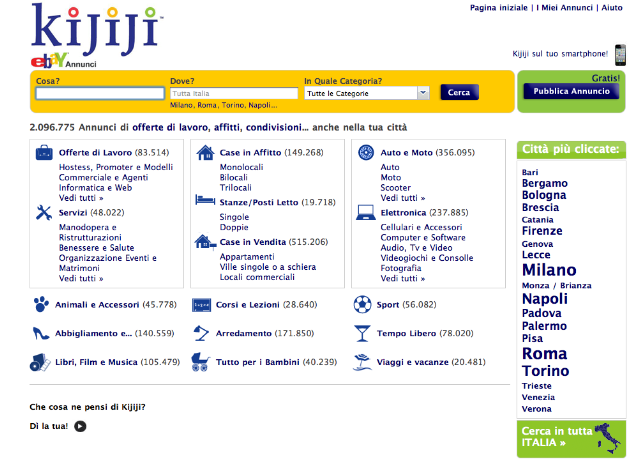Click the film reel icon for Libri, Film e Musica
Screen dimensions: 640x470
pos(40,362)
